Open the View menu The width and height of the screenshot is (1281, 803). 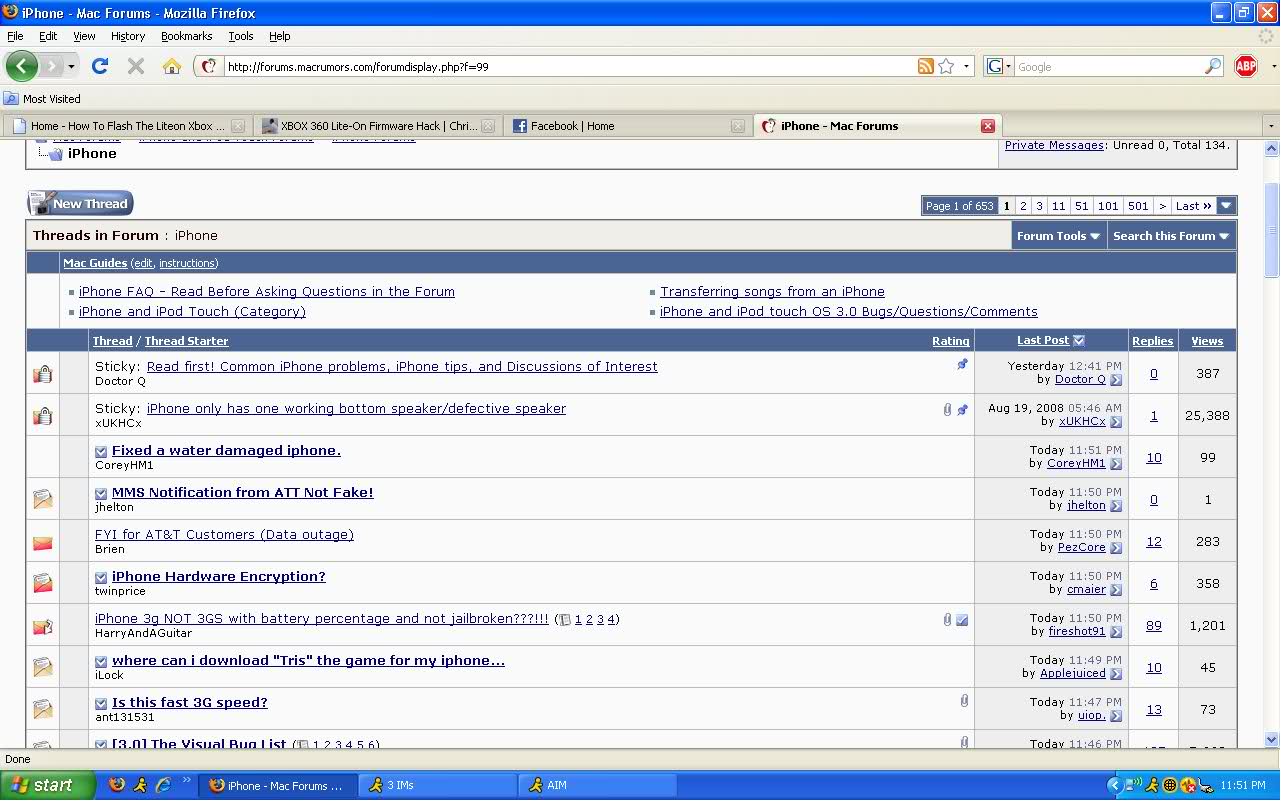point(84,36)
